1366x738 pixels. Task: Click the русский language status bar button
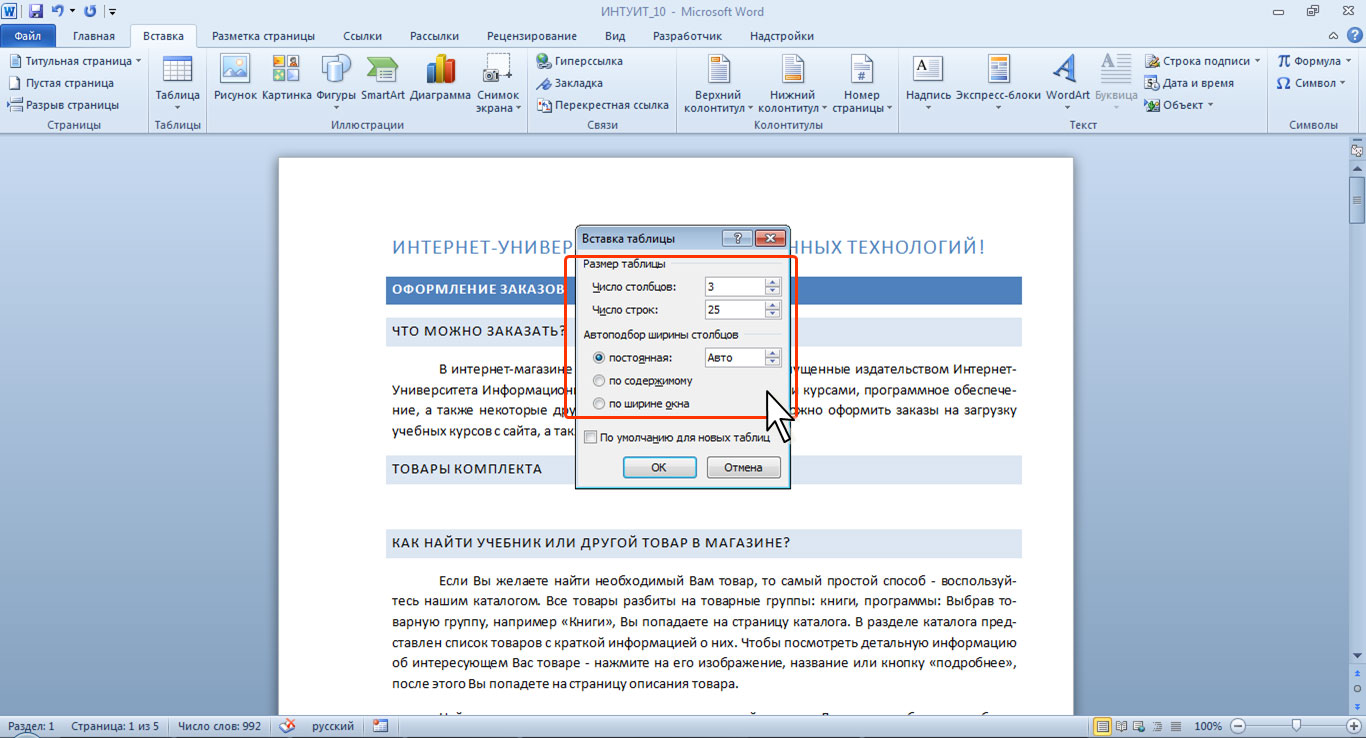tap(332, 726)
